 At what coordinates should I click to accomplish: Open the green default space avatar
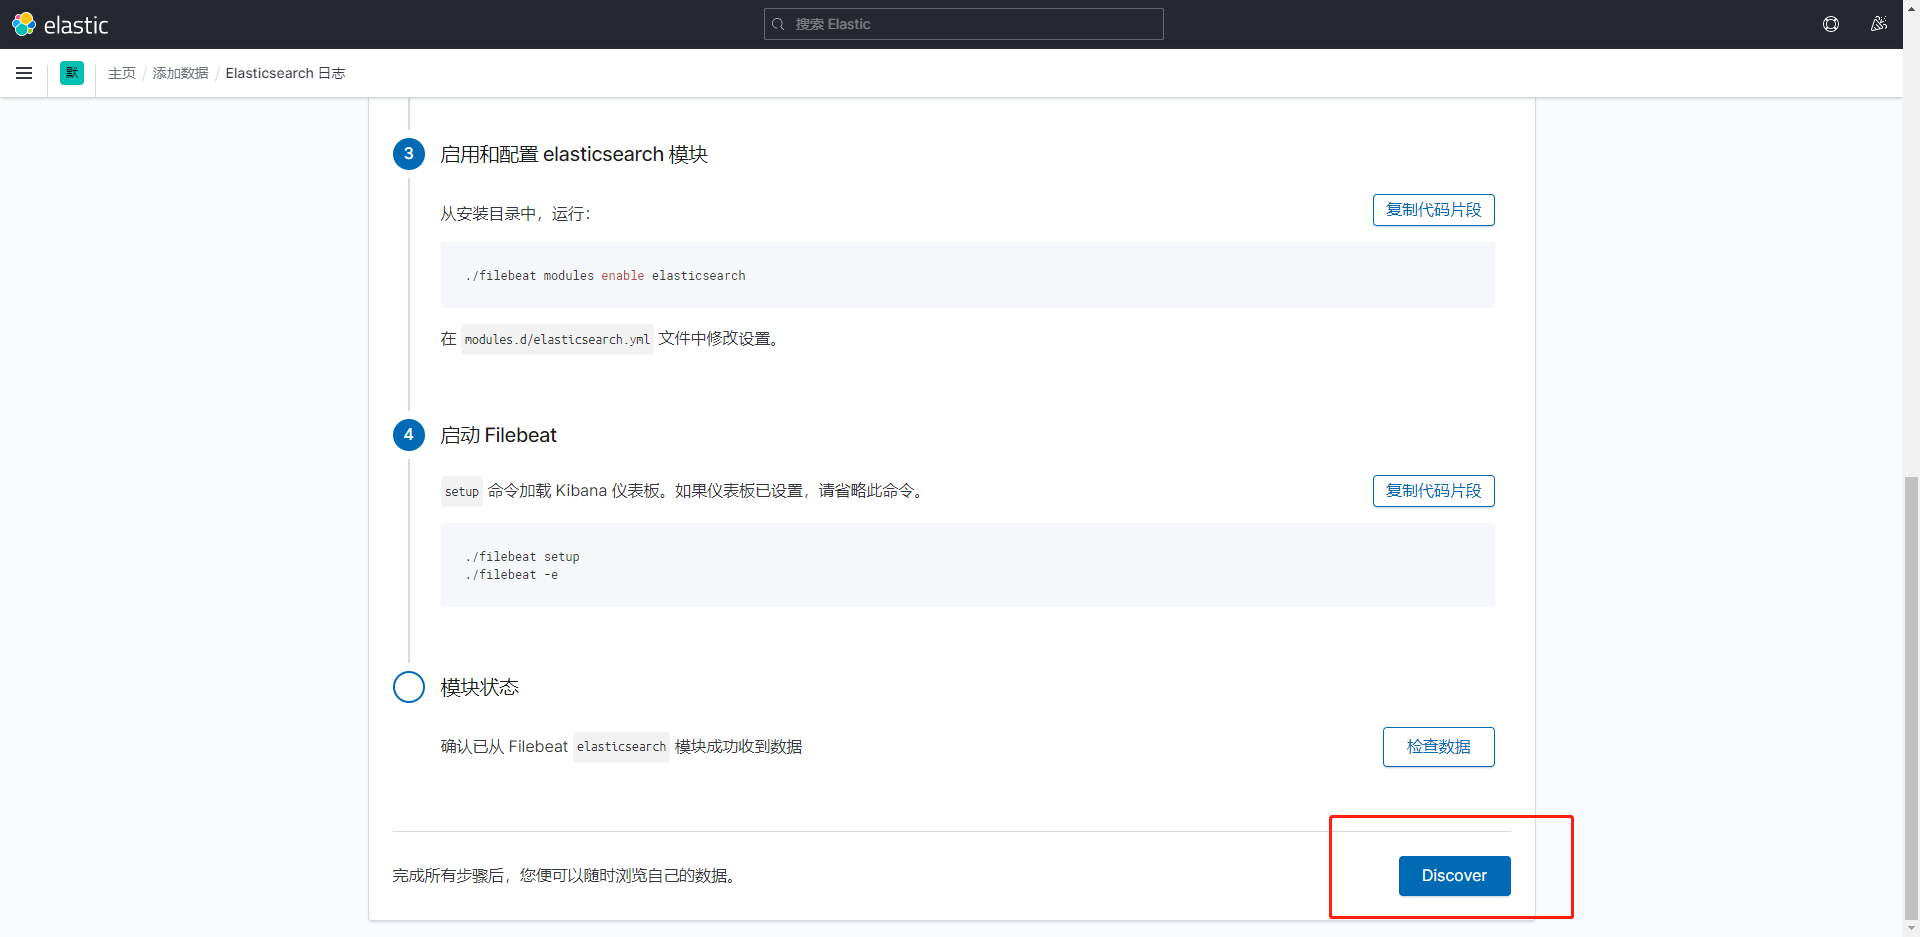(72, 73)
